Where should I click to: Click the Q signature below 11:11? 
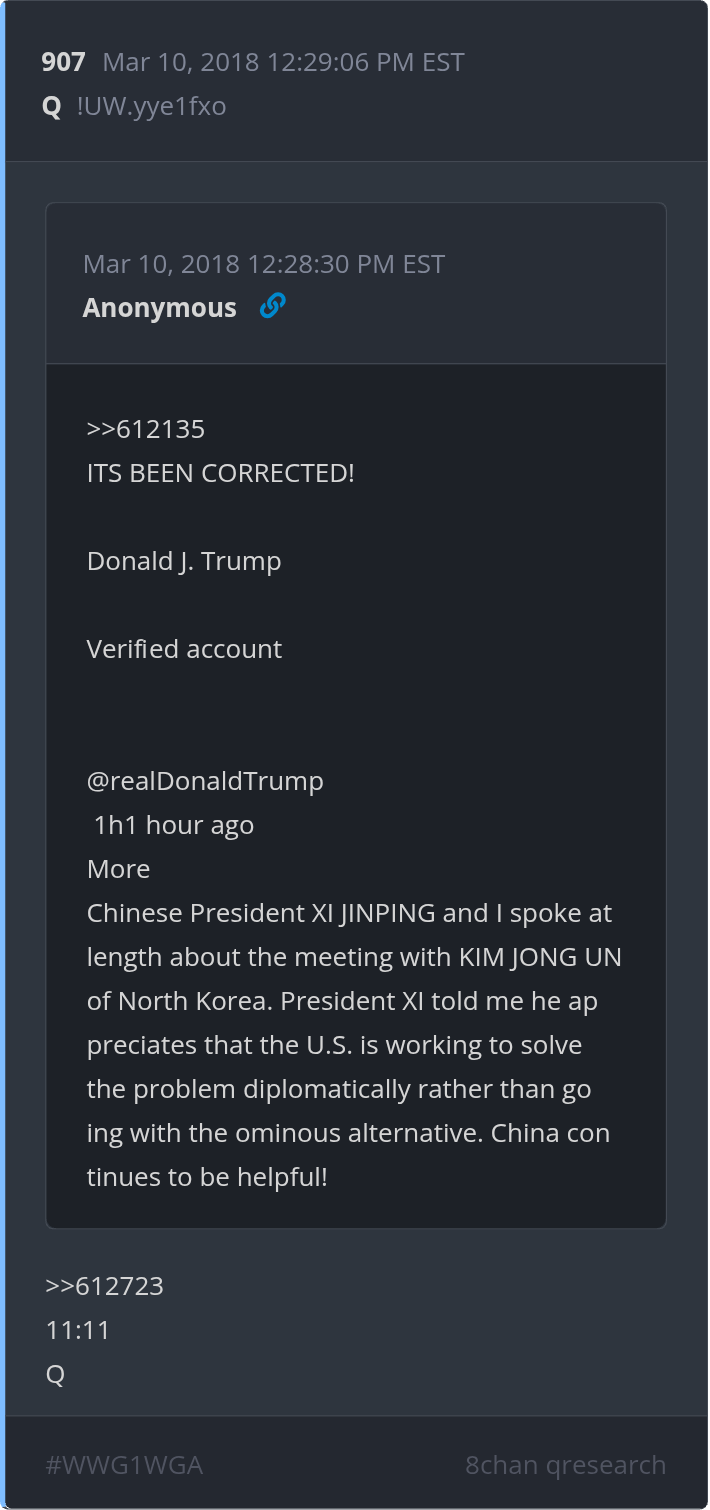pyautogui.click(x=55, y=1374)
